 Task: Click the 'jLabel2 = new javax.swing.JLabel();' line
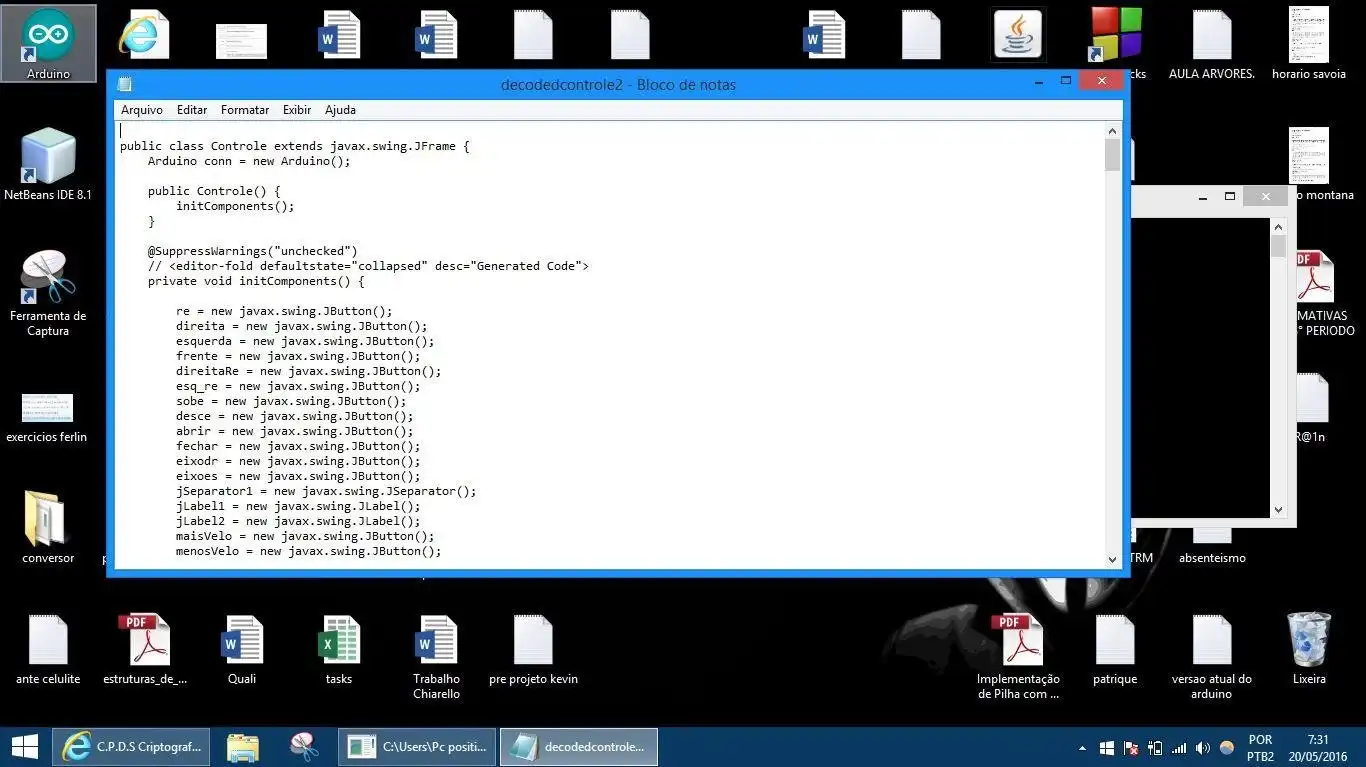pyautogui.click(x=298, y=521)
